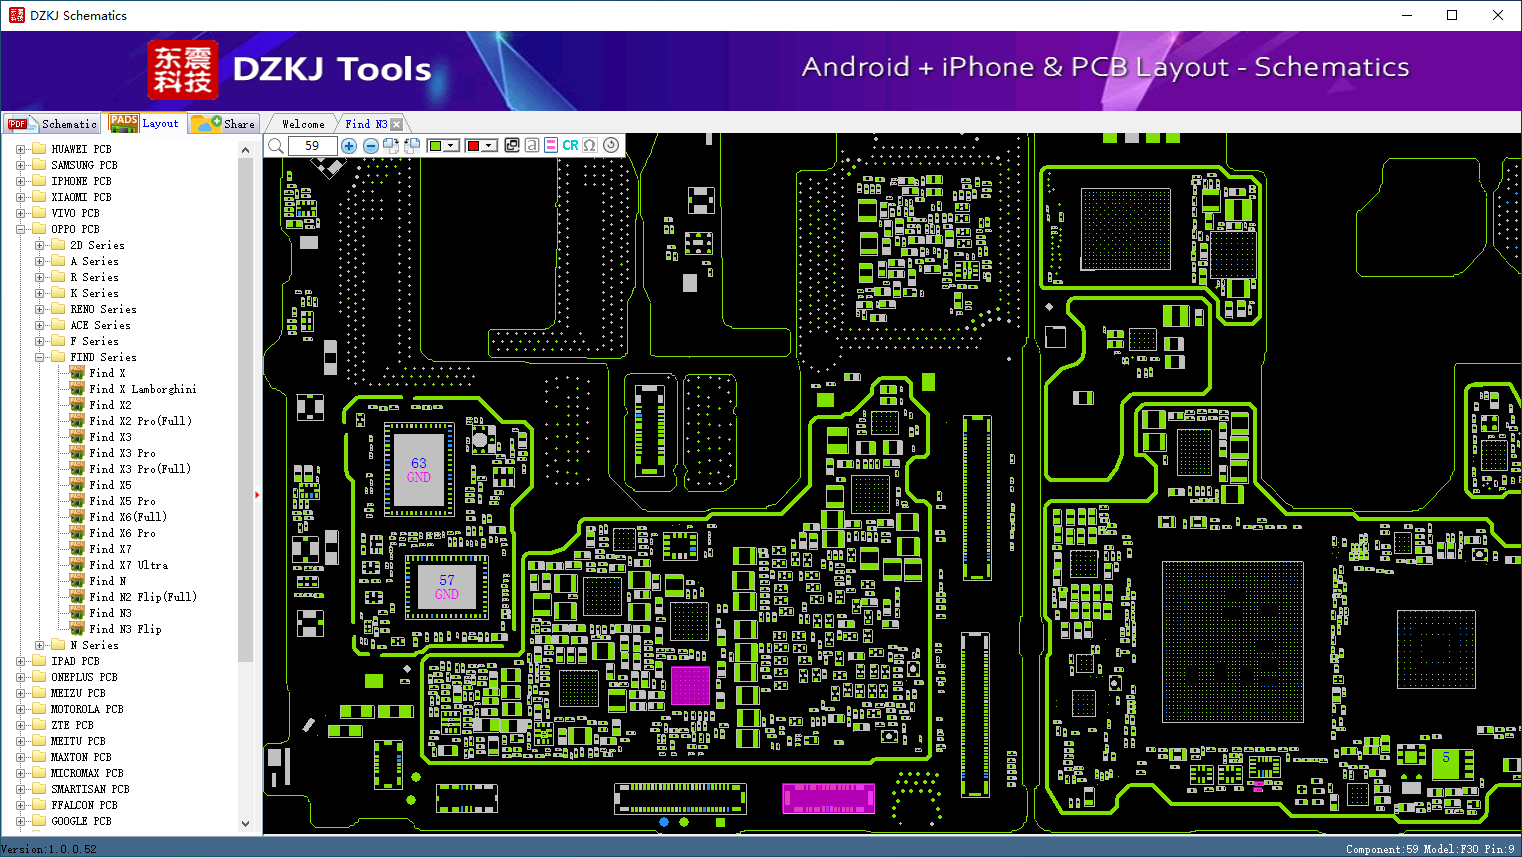1522x857 pixels.
Task: Expand the RENO Series tree node
Action: [x=39, y=309]
